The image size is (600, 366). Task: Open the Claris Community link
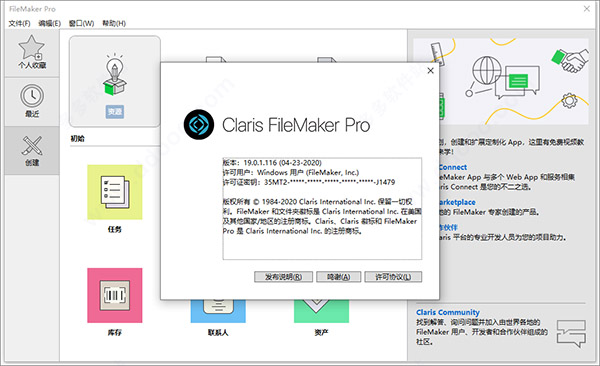[x=448, y=312]
